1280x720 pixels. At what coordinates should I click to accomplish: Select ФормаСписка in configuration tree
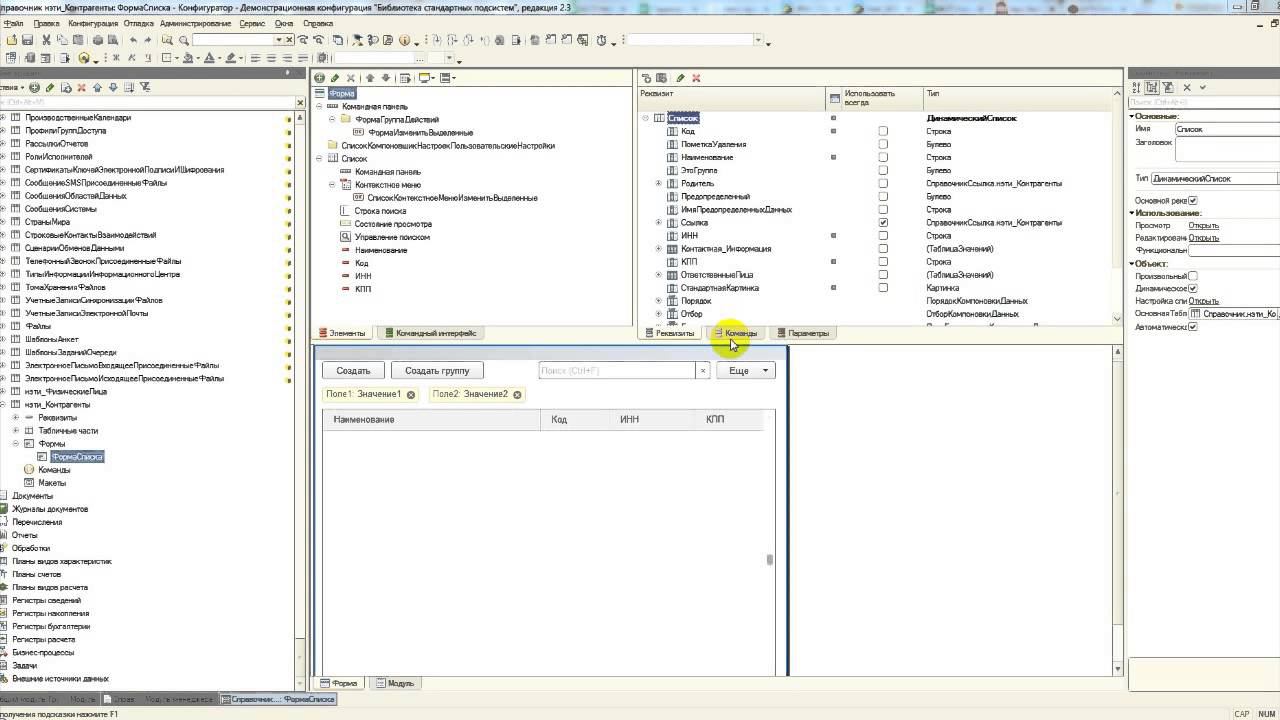[x=77, y=456]
